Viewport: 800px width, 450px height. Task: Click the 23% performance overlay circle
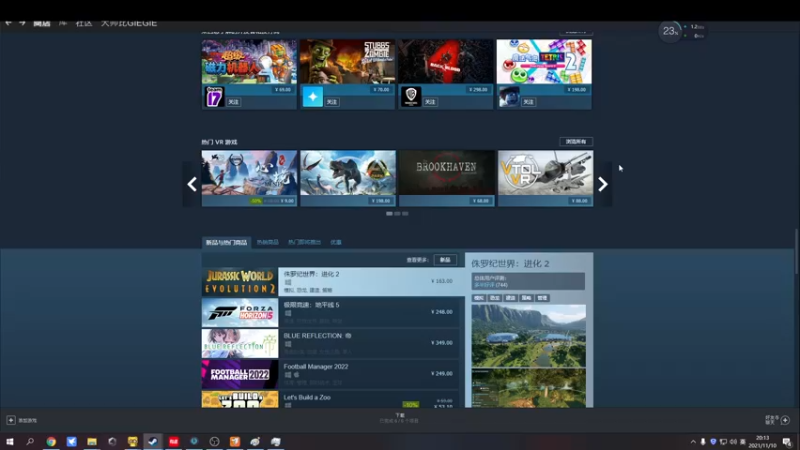[x=670, y=32]
